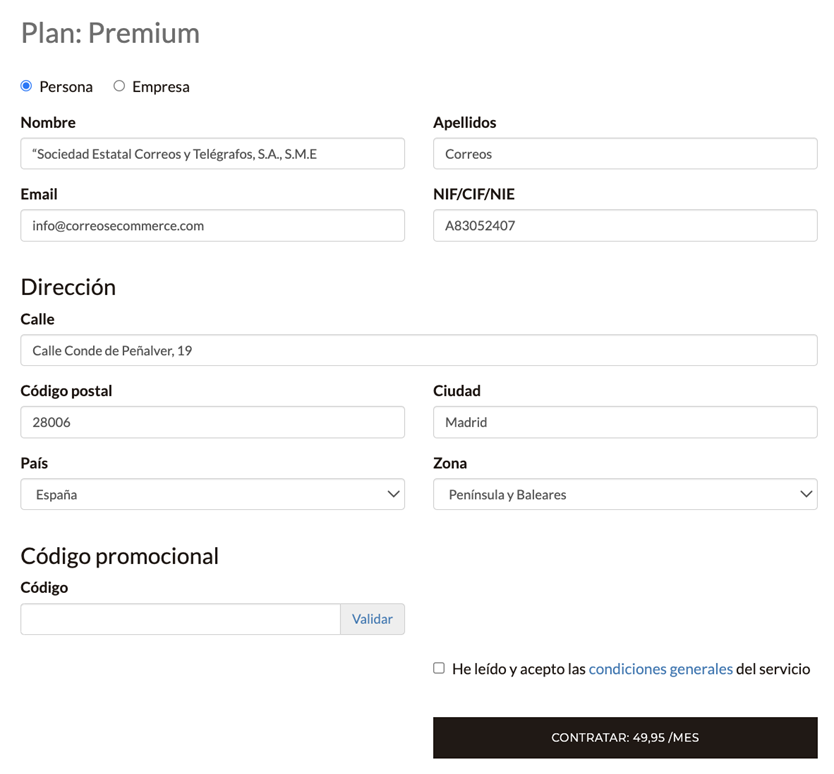Click the chevron arrow in the País selector

[393, 494]
